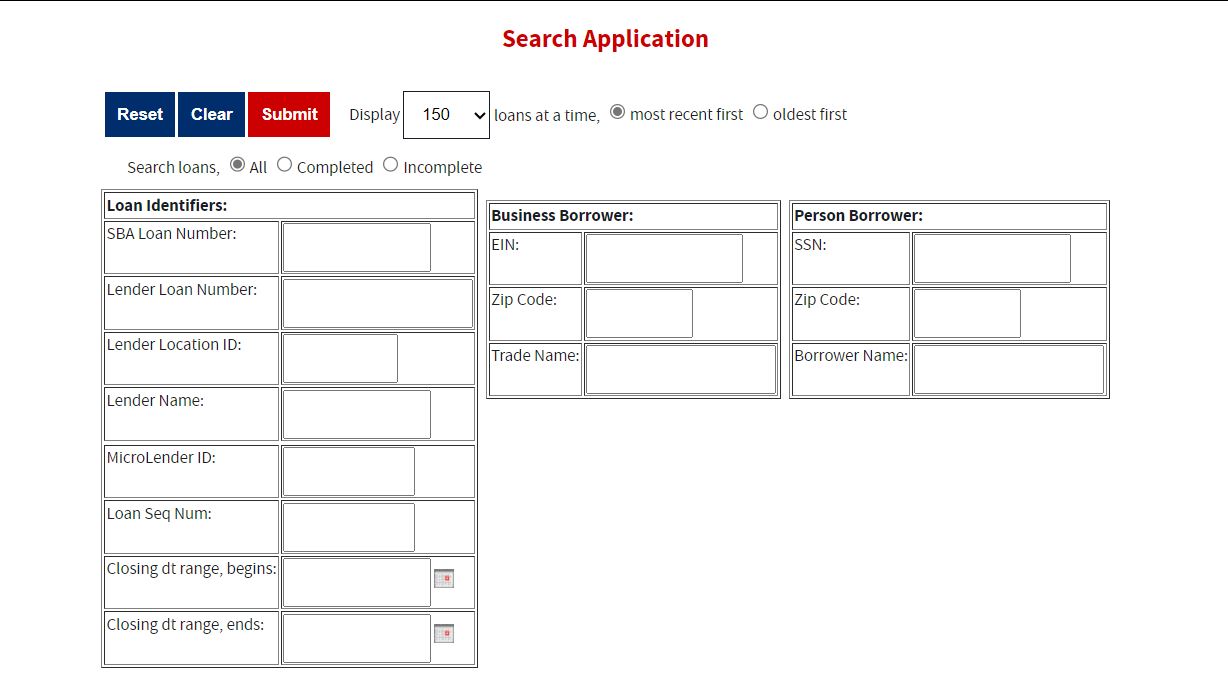1228x698 pixels.
Task: Focus the SBA Loan Number field
Action: point(356,248)
